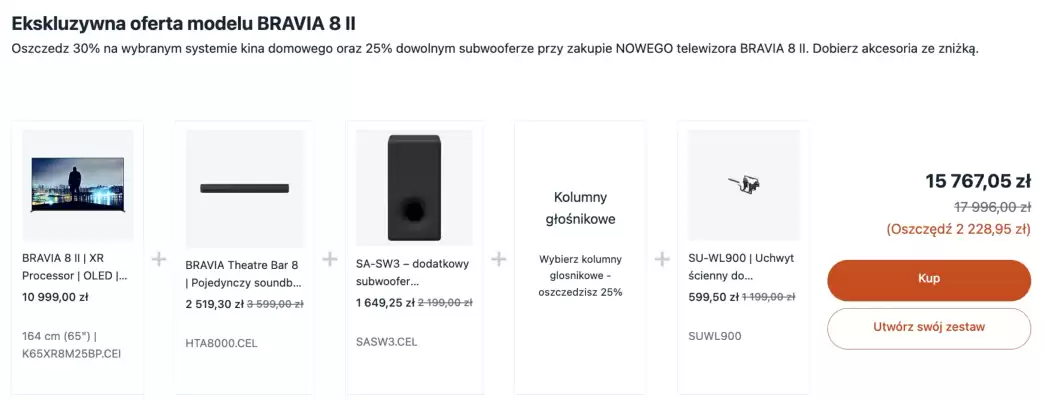Click the 10 999,00 zł TV price
The width and height of the screenshot is (1048, 400).
point(56,297)
